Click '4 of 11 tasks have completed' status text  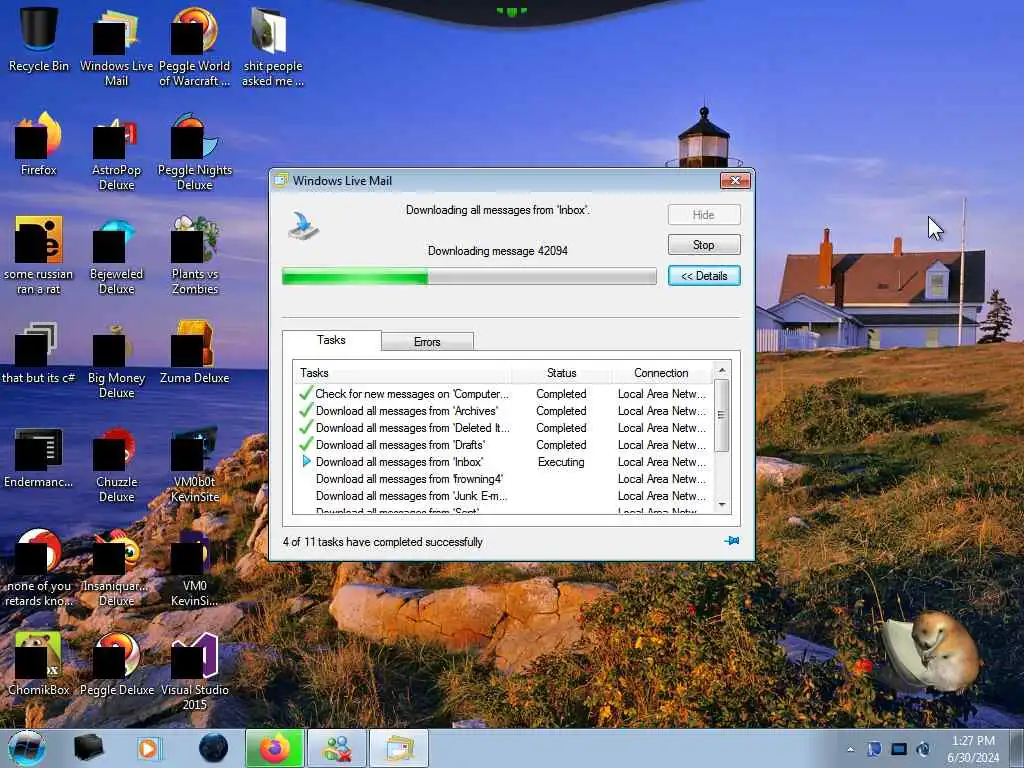coord(383,542)
